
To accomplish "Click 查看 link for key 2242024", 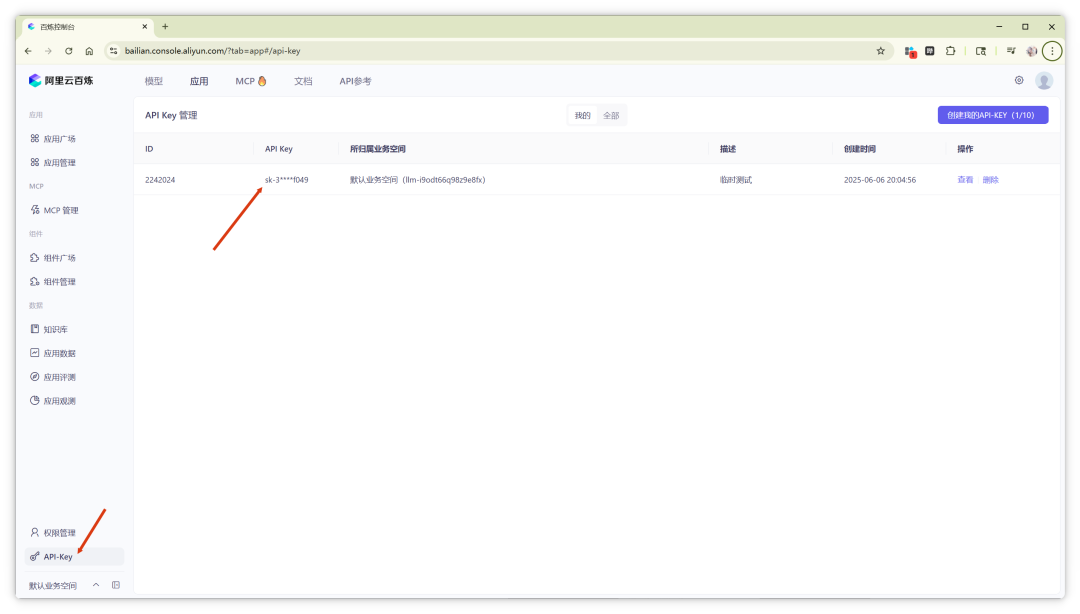I will pyautogui.click(x=965, y=180).
